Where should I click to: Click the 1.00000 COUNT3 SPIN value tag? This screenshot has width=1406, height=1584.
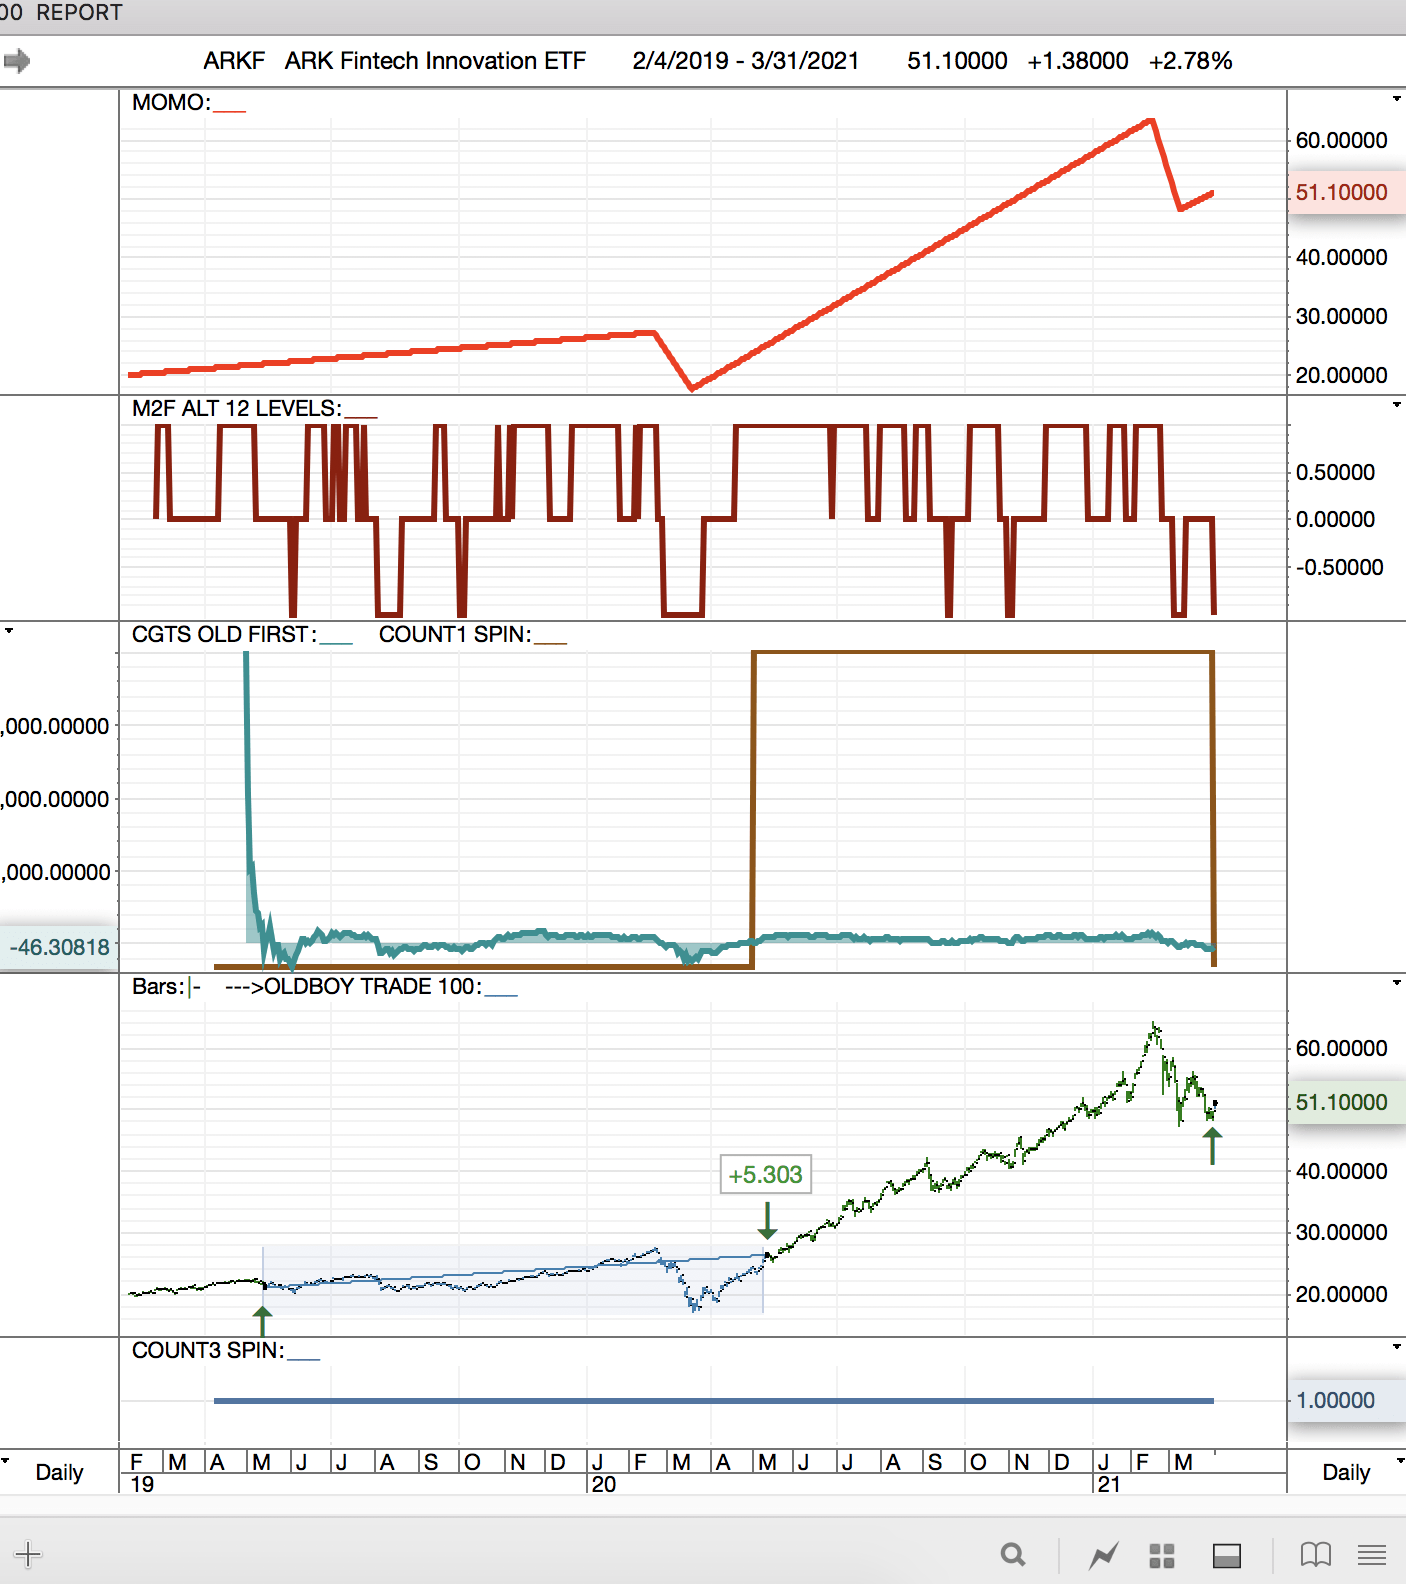(x=1346, y=1400)
